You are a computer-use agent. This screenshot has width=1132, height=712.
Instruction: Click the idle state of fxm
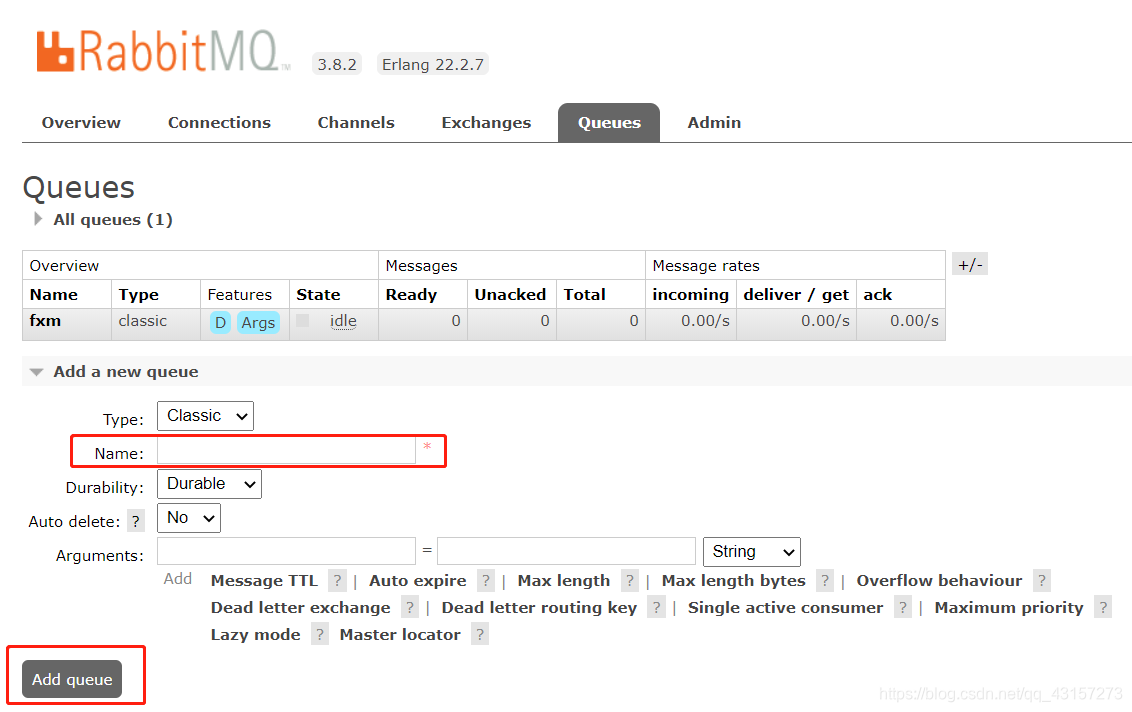pyautogui.click(x=343, y=321)
